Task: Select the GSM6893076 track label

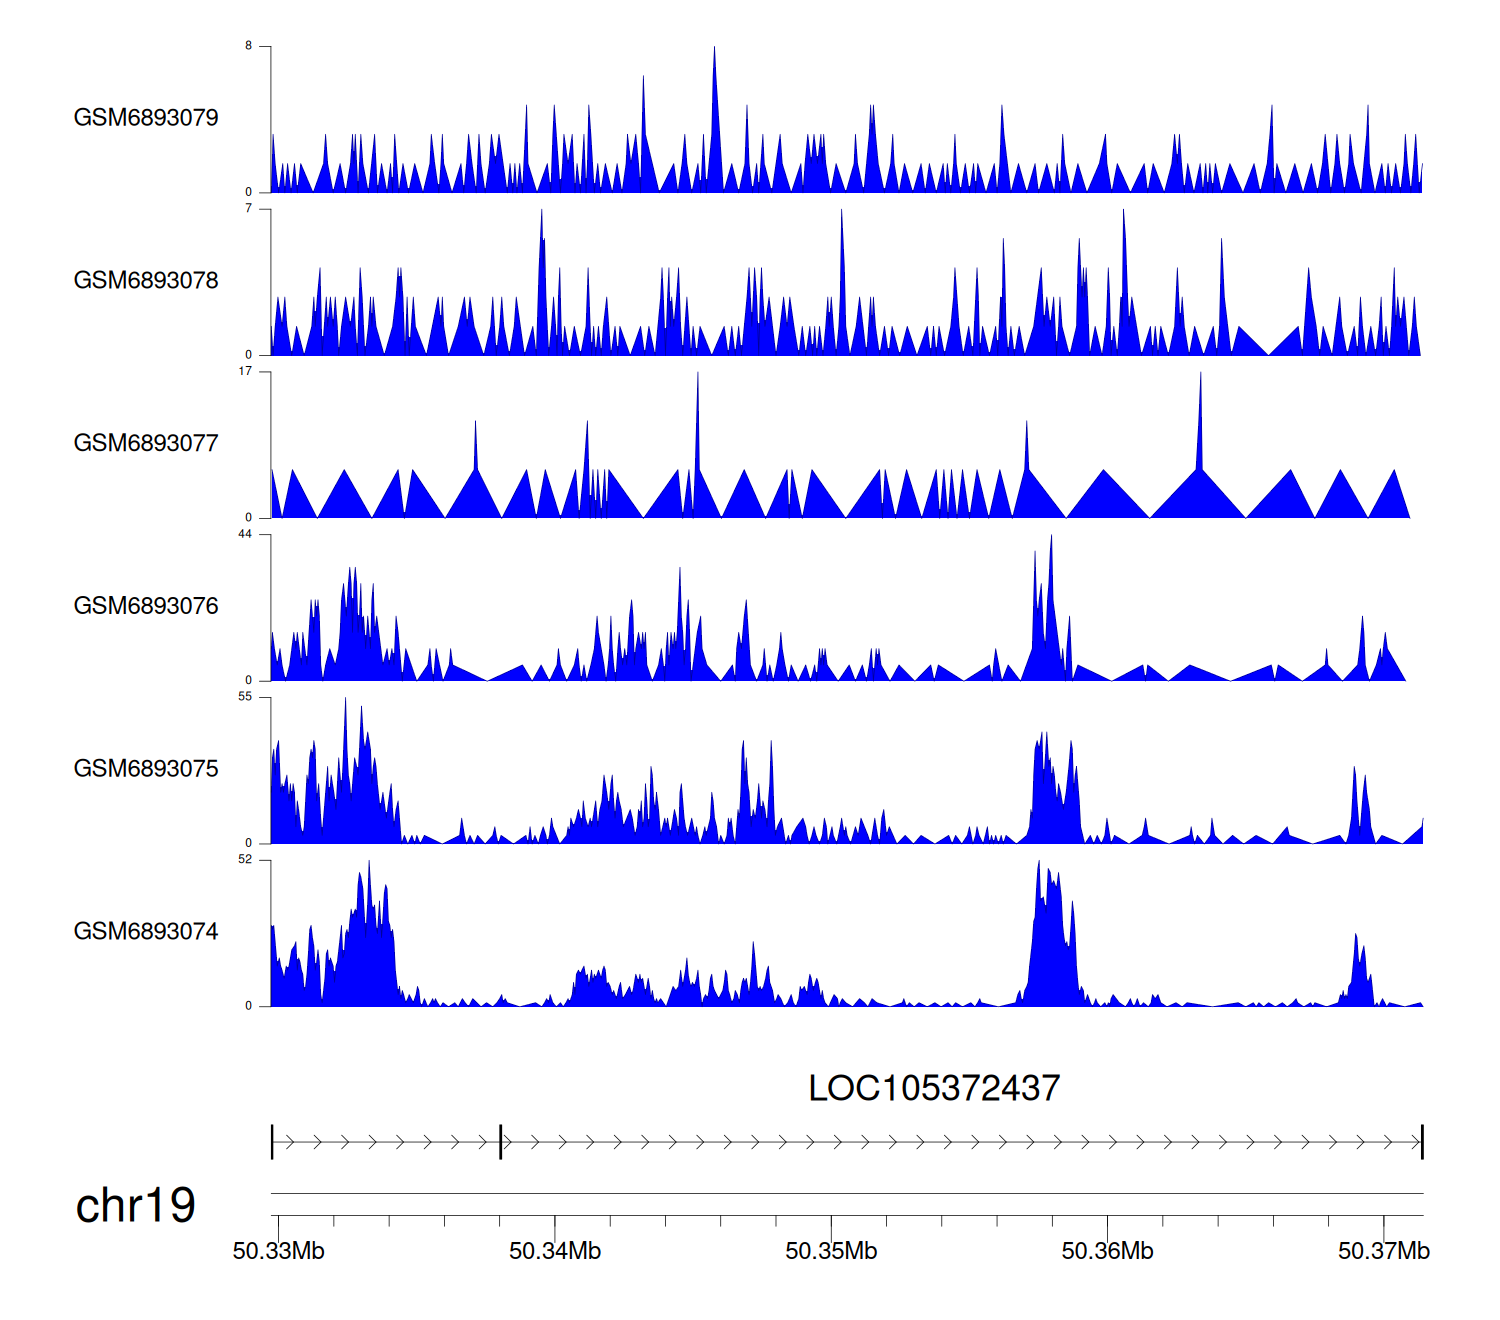Action: tap(146, 606)
